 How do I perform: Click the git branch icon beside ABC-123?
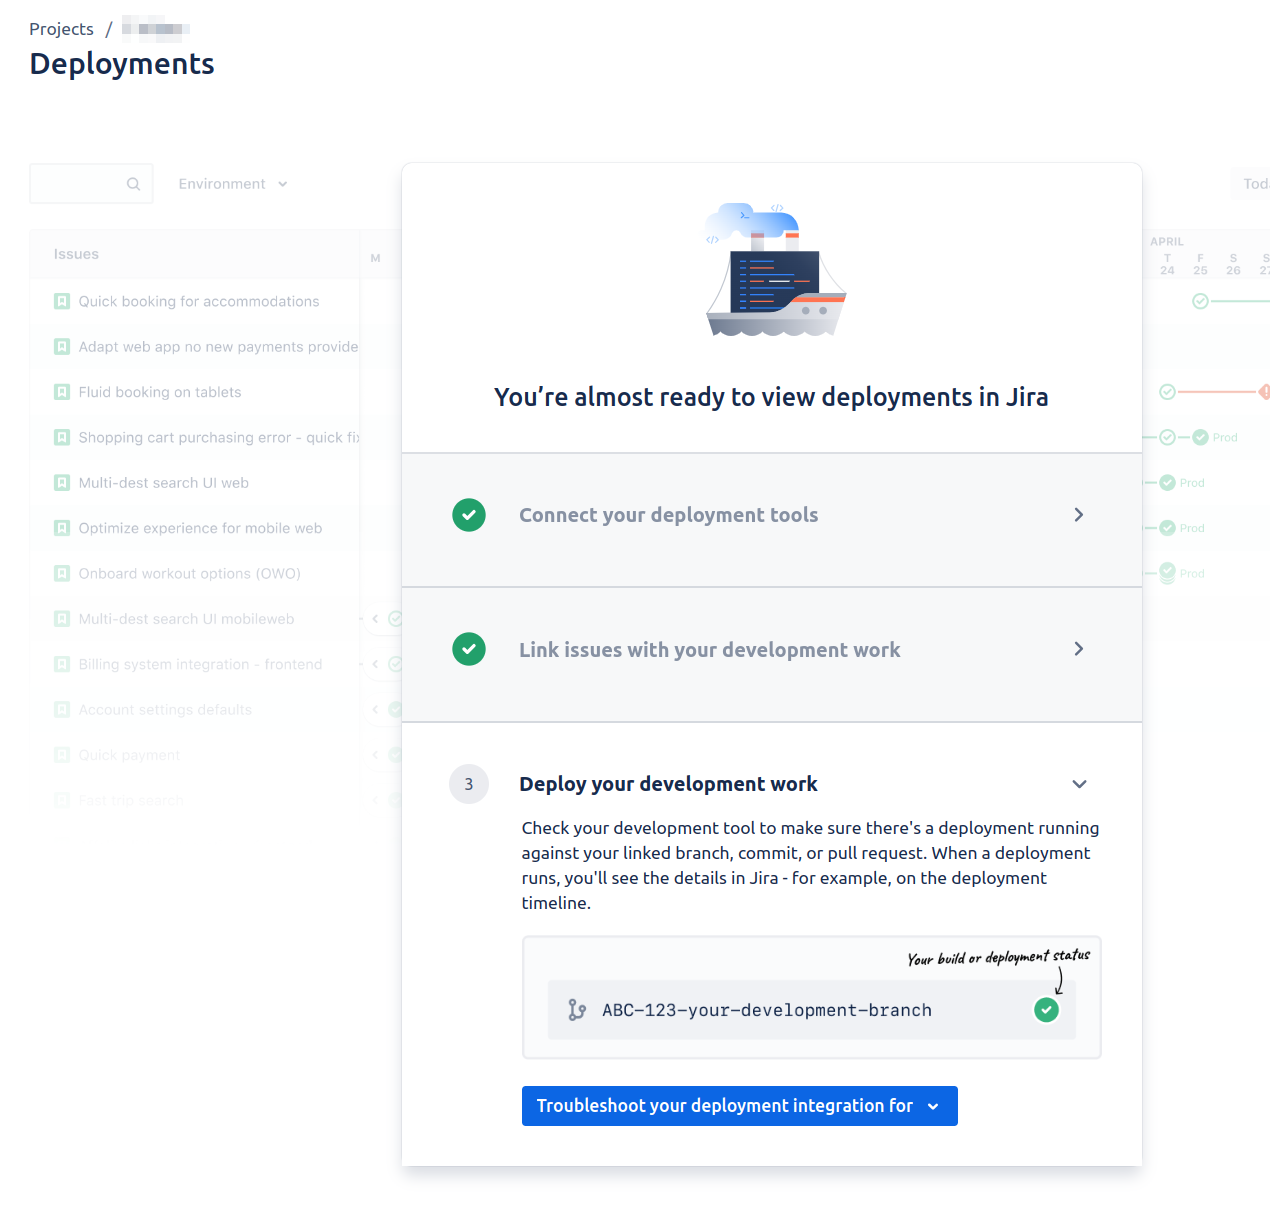click(577, 1010)
